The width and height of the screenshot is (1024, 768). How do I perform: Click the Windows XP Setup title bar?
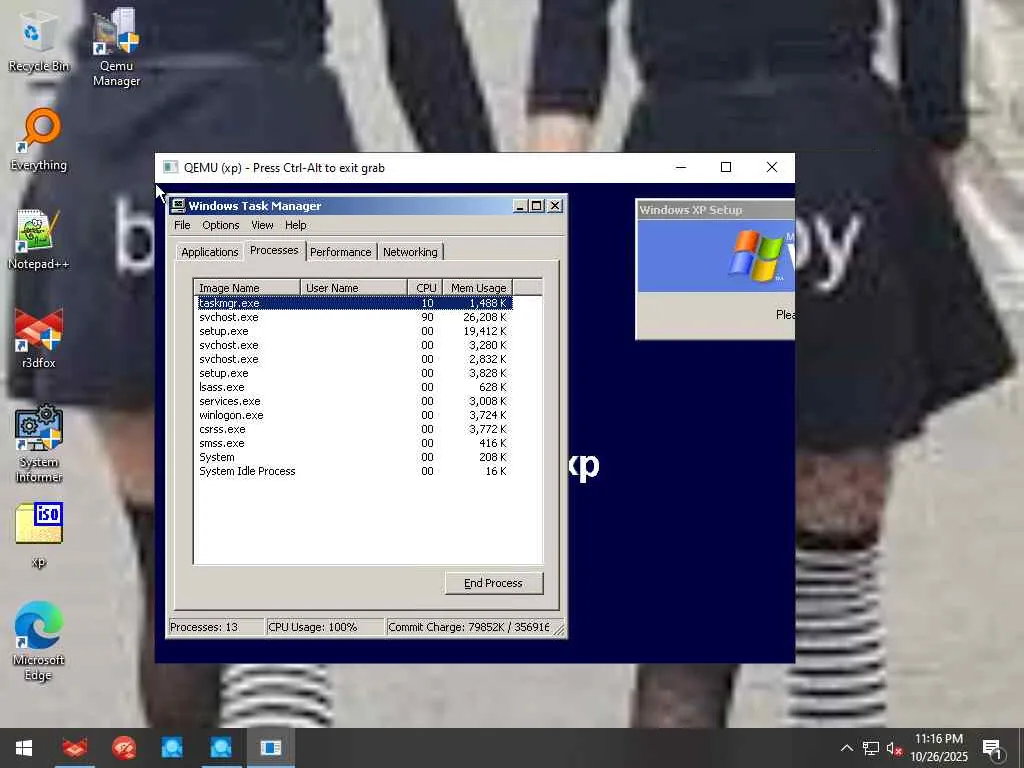(716, 210)
